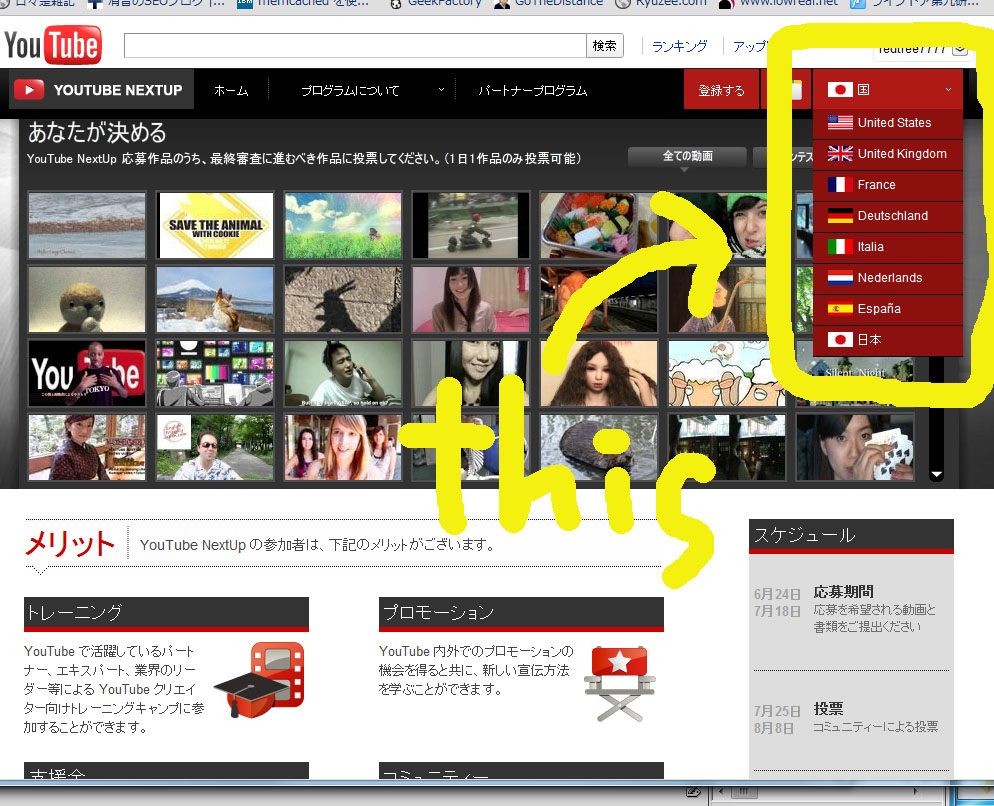Open the SAVE THE ANIMAL video thumbnail
Viewport: 994px width, 806px height.
216,225
